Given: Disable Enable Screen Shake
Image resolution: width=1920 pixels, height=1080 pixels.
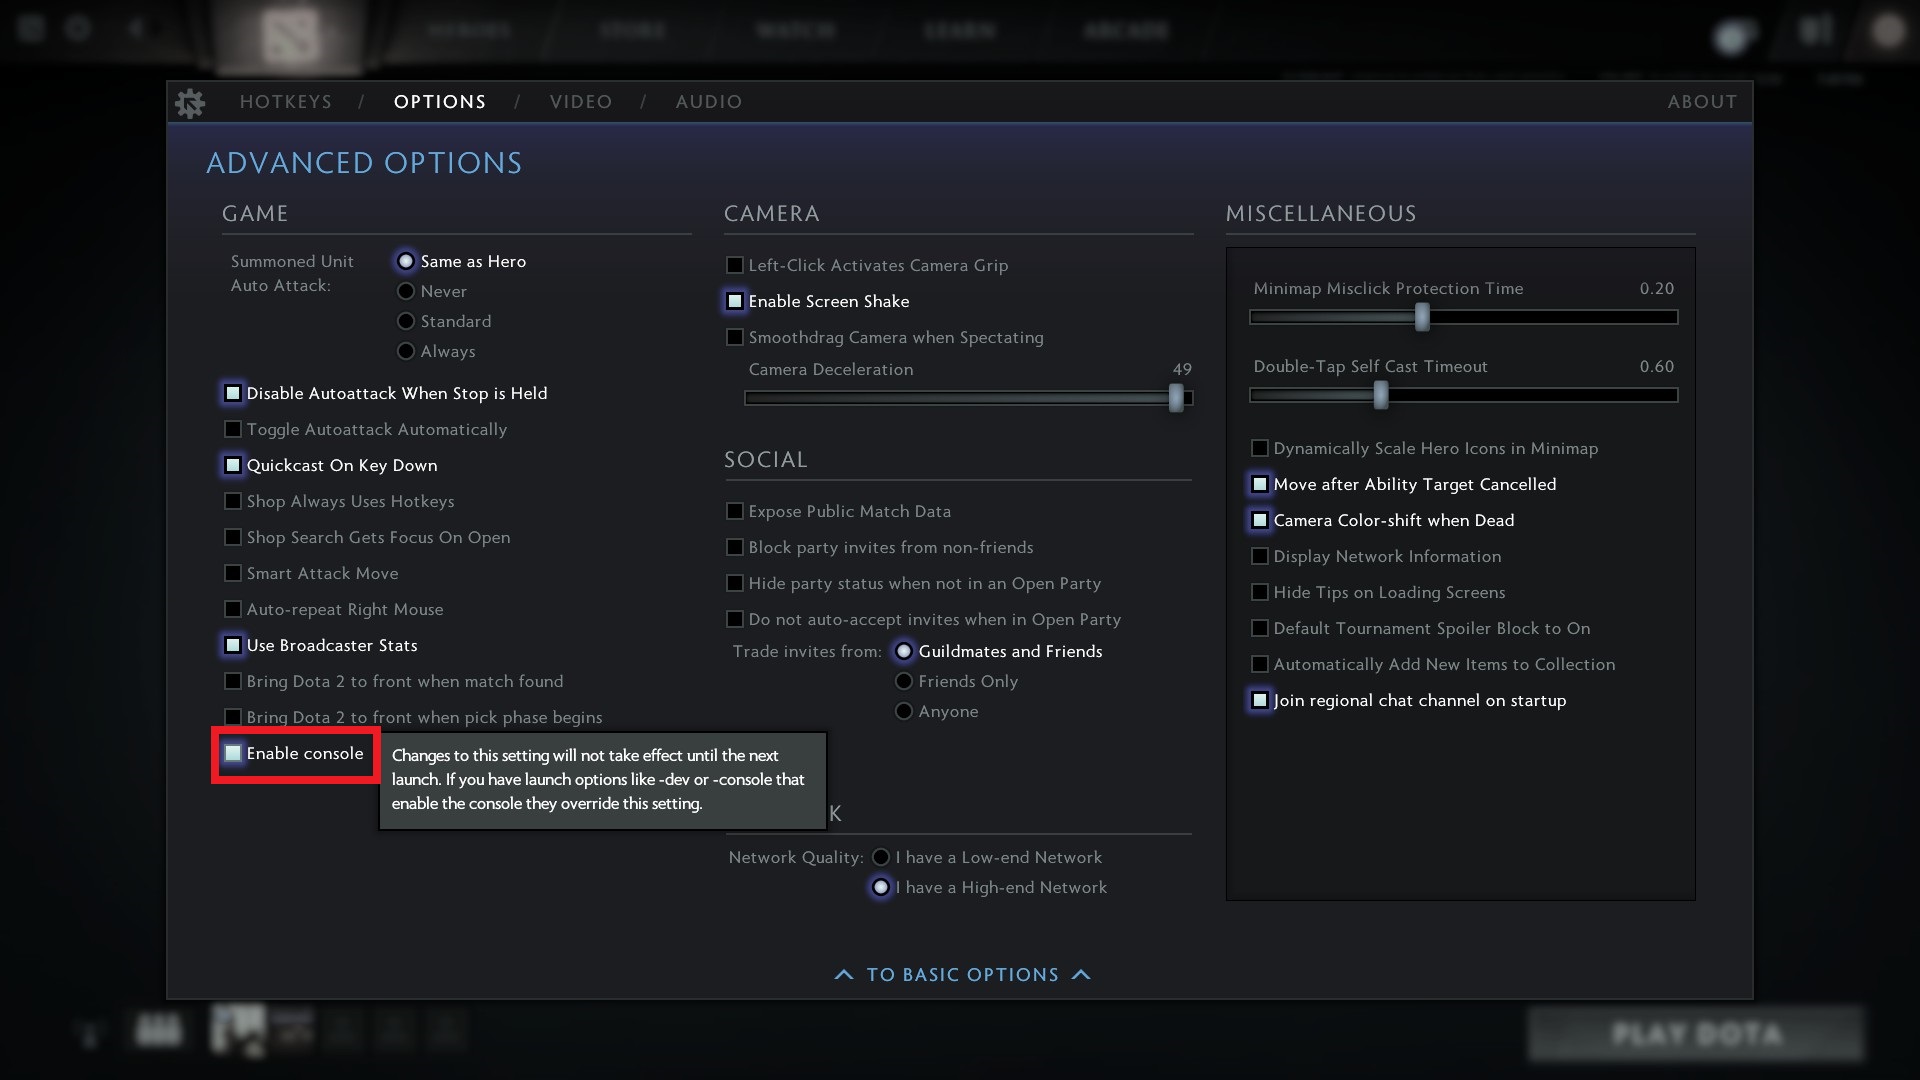Looking at the screenshot, I should [735, 301].
